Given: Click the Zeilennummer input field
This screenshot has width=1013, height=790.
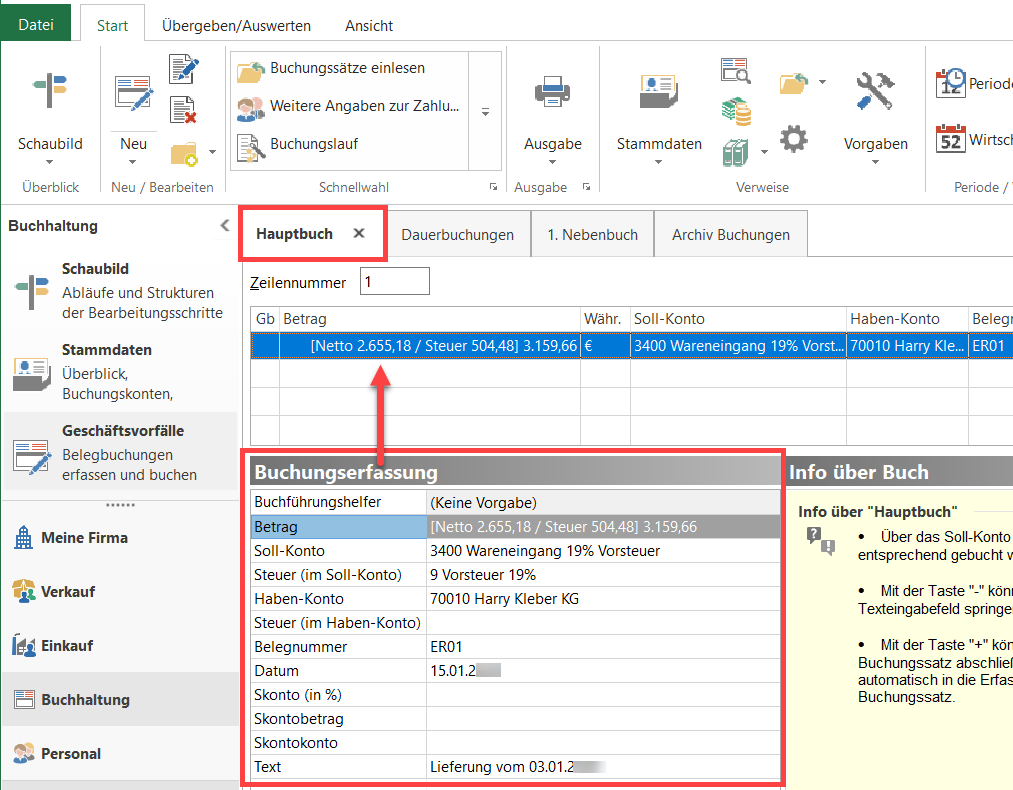Looking at the screenshot, I should (395, 283).
